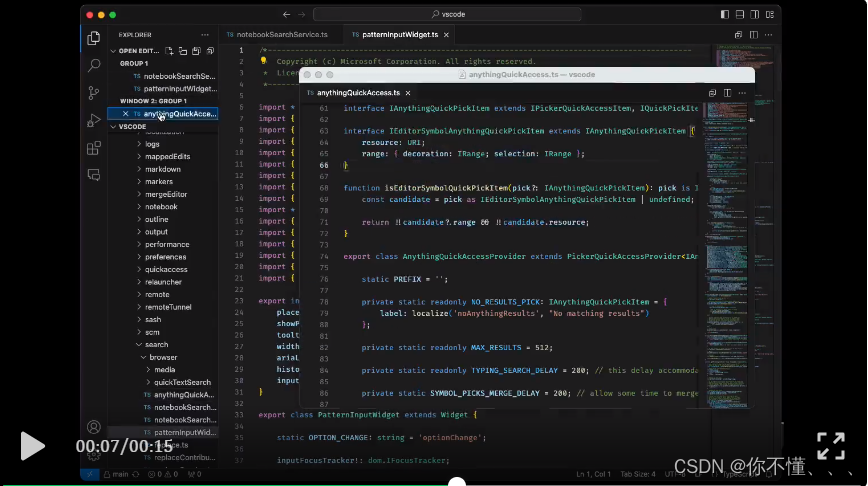Viewport: 868px width, 486px height.
Task: Toggle the primary sidebar layout icon
Action: coord(725,14)
